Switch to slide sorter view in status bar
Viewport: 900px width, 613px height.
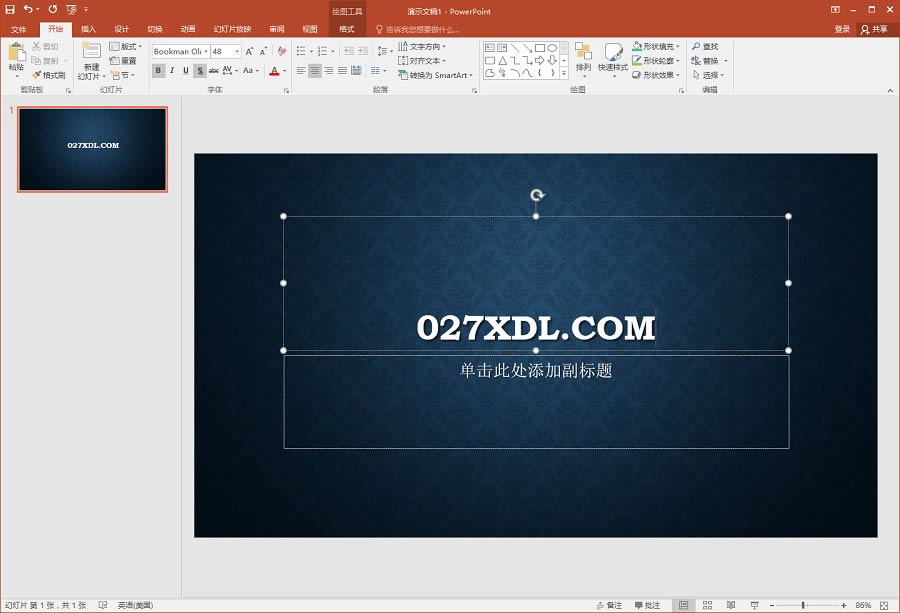[707, 605]
